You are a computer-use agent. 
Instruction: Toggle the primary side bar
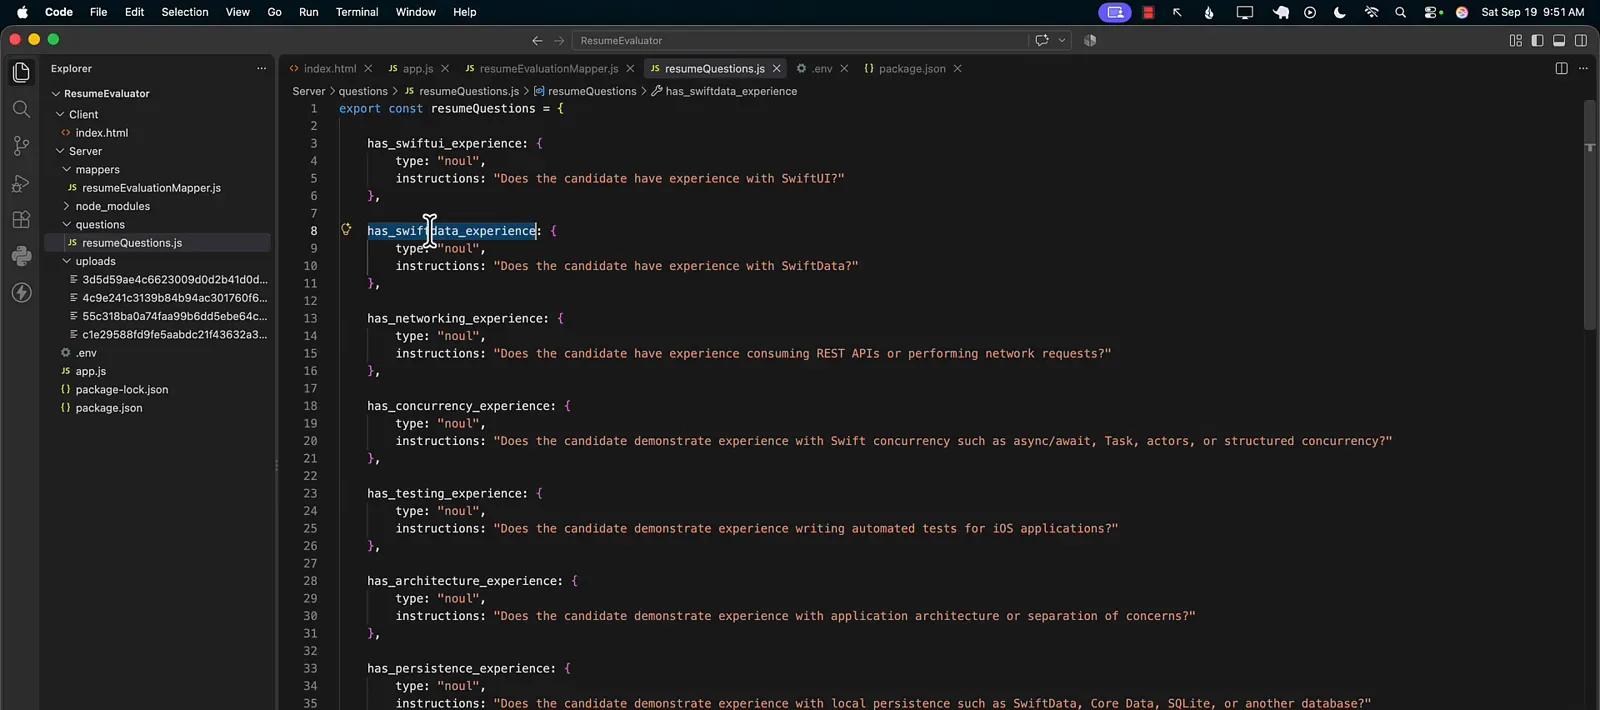[x=1537, y=41]
